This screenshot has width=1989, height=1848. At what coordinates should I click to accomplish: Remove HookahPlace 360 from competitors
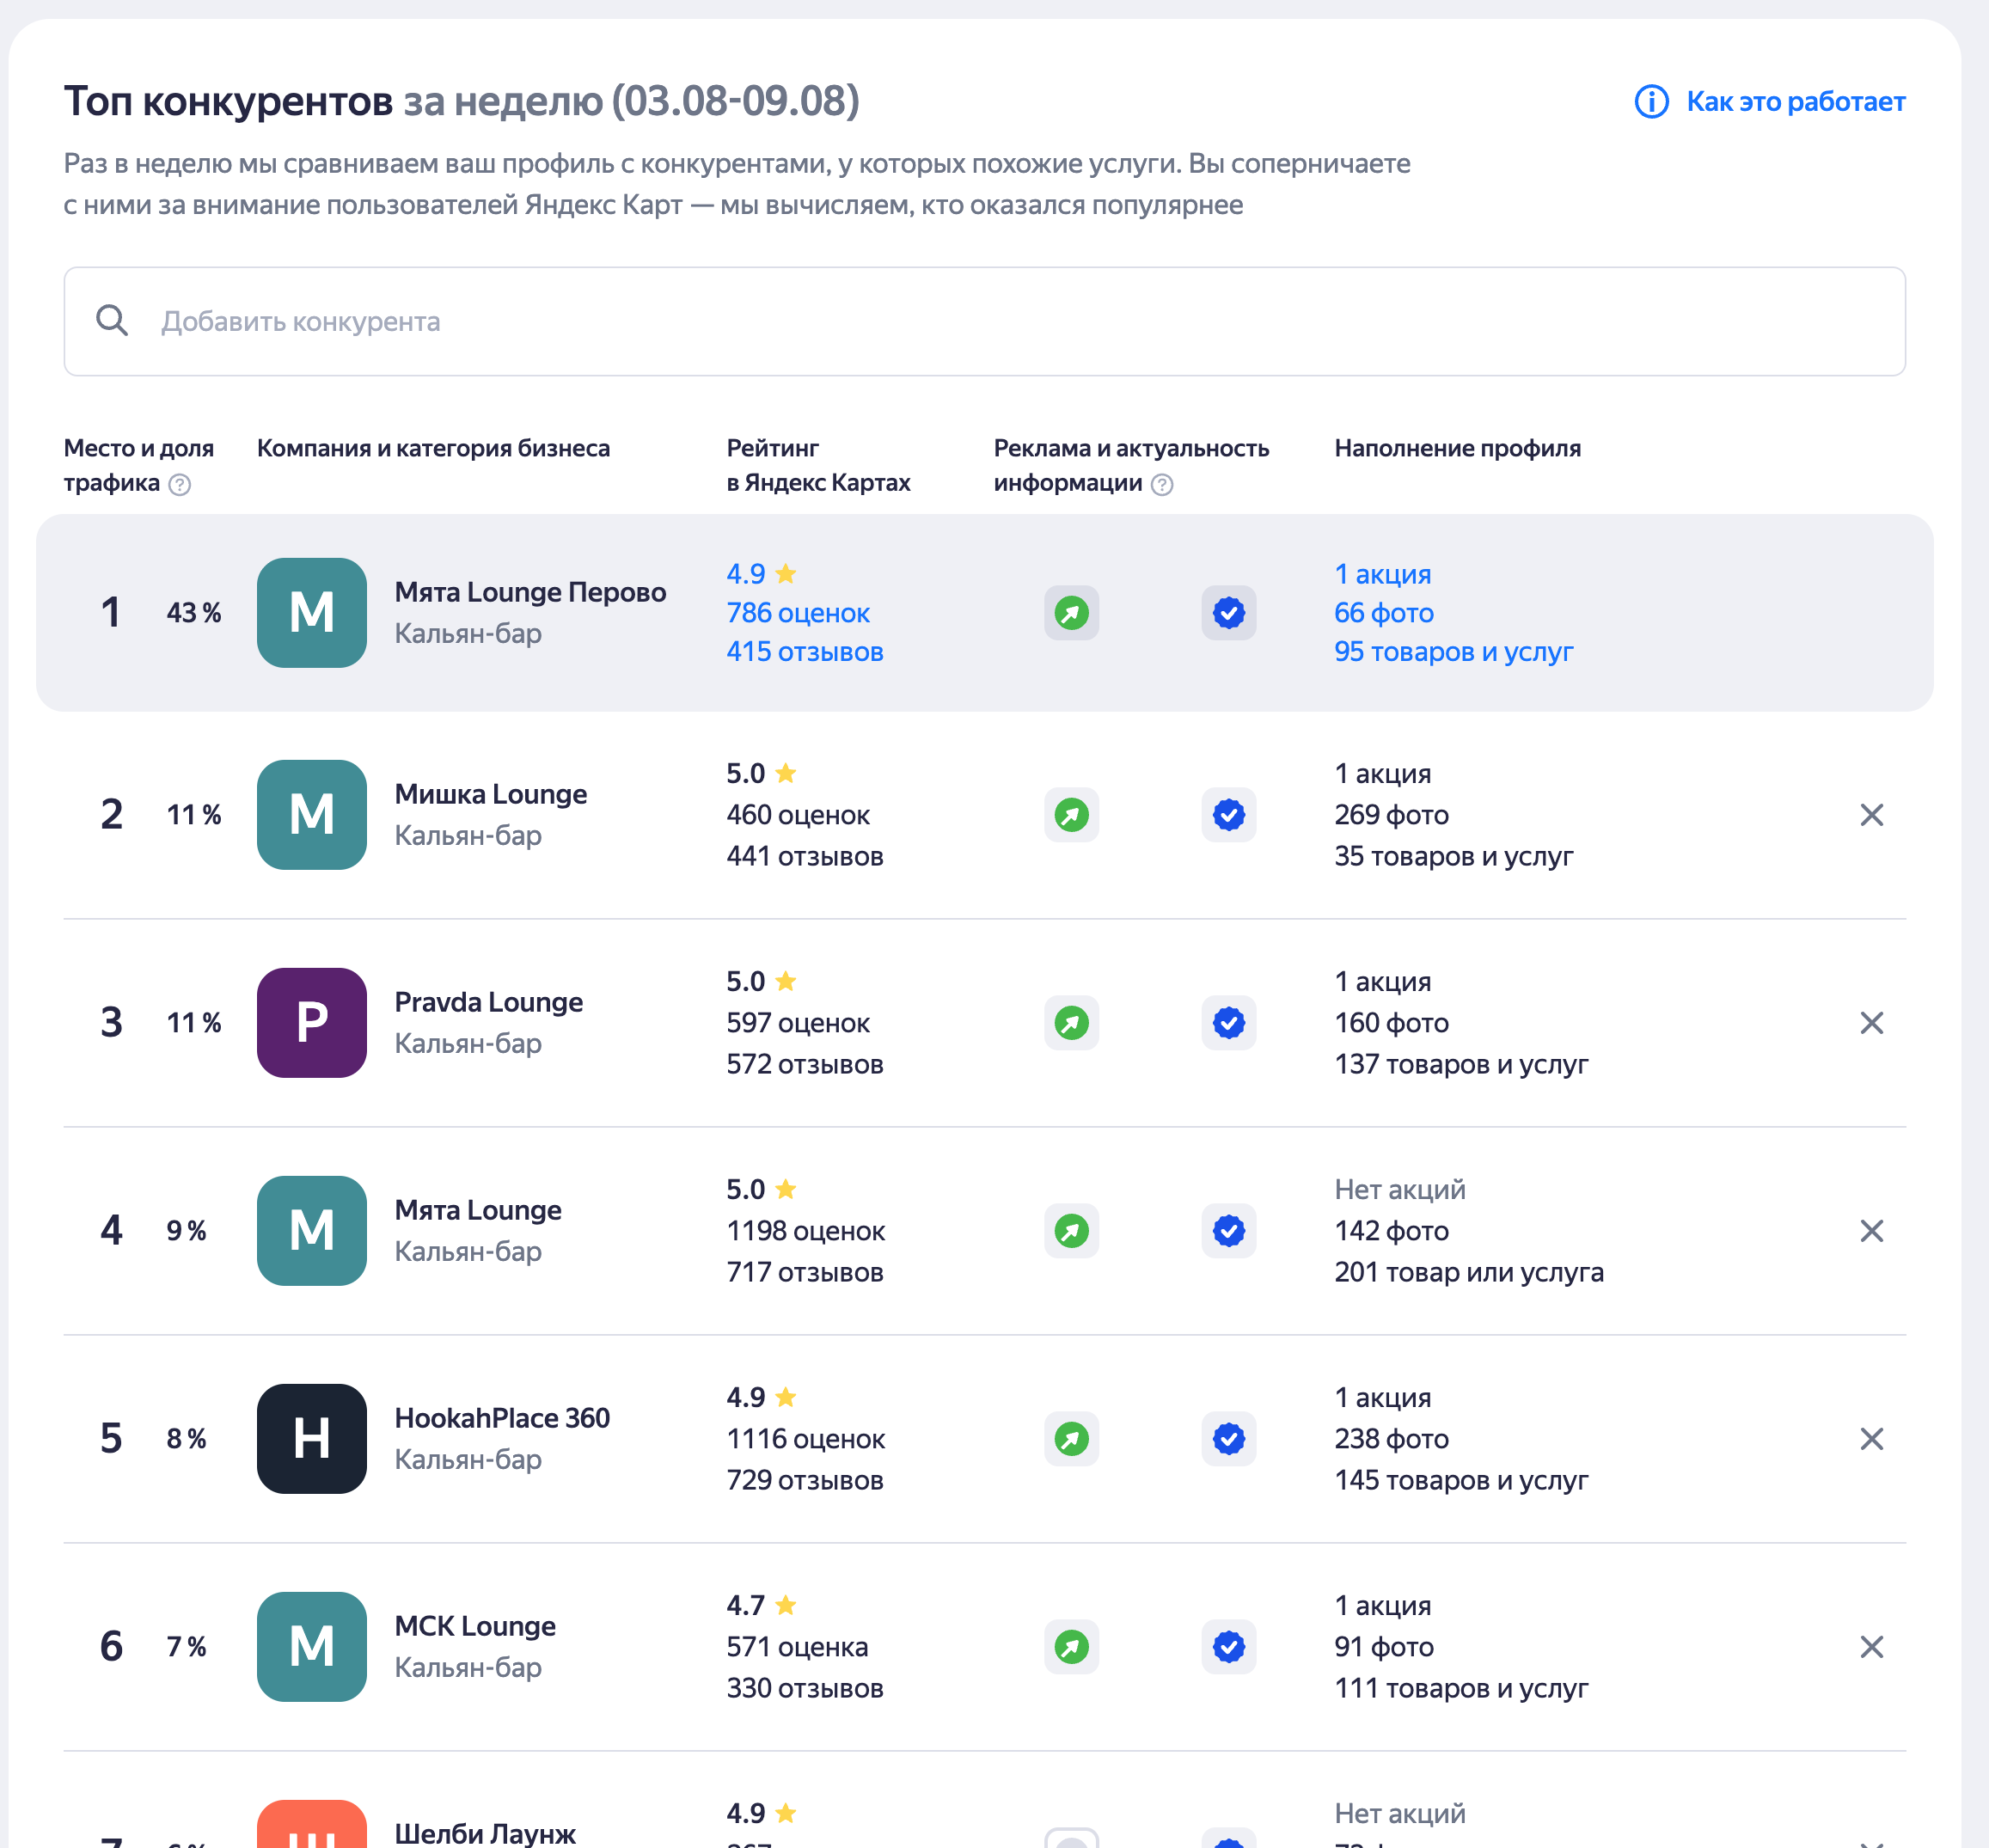(1871, 1439)
